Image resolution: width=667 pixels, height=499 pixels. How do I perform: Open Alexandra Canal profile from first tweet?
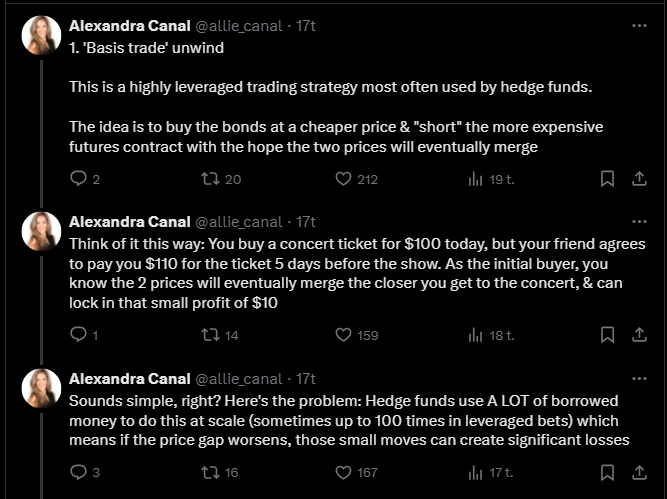click(x=129, y=26)
